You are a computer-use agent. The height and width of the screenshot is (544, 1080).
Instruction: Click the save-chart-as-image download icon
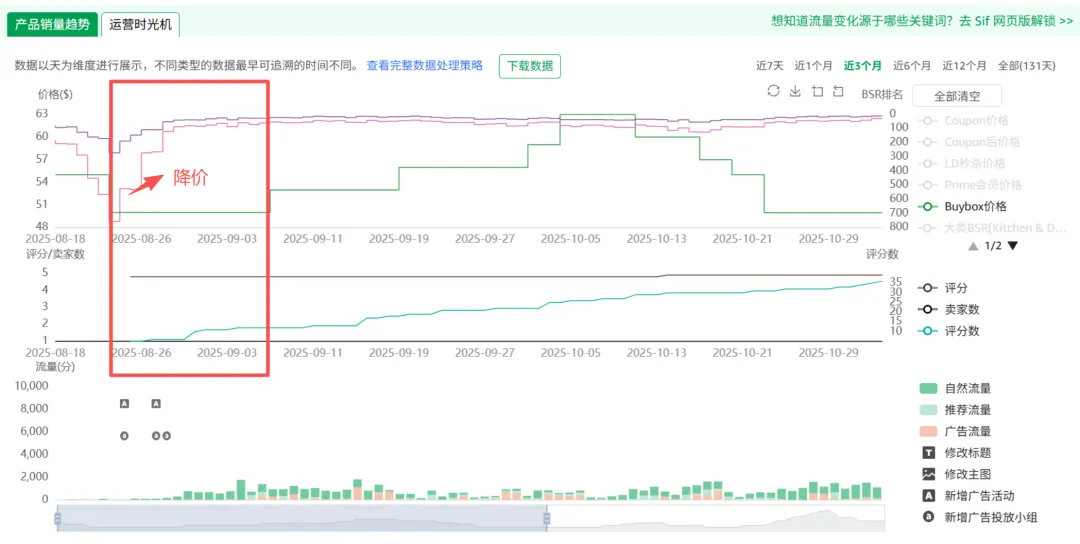click(x=795, y=92)
